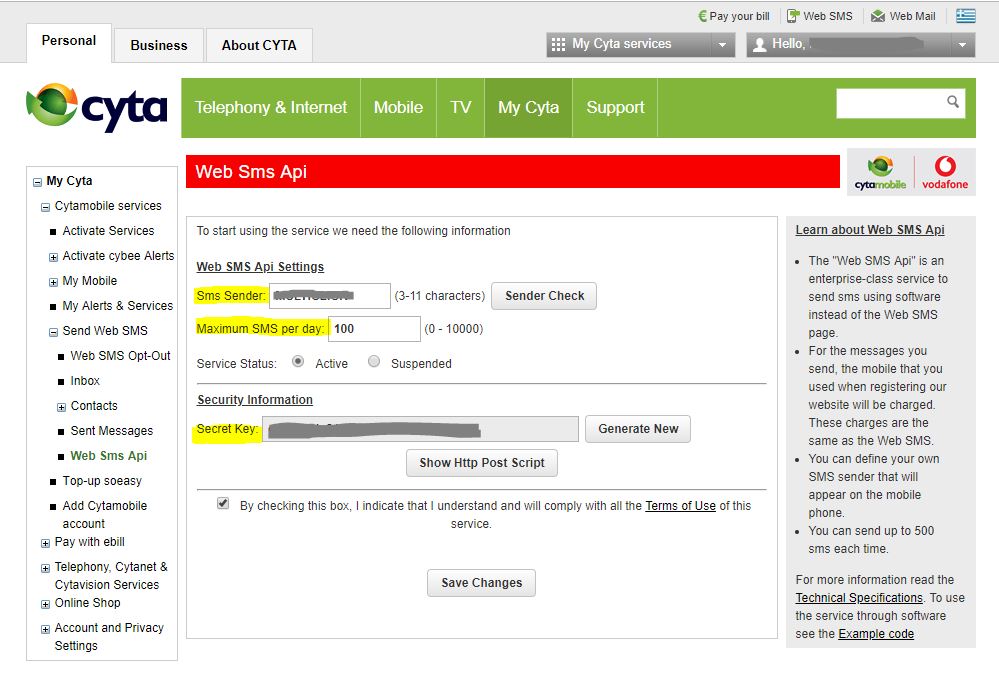This screenshot has height=684, width=999.
Task: Click the search magnifier icon
Action: pos(952,101)
